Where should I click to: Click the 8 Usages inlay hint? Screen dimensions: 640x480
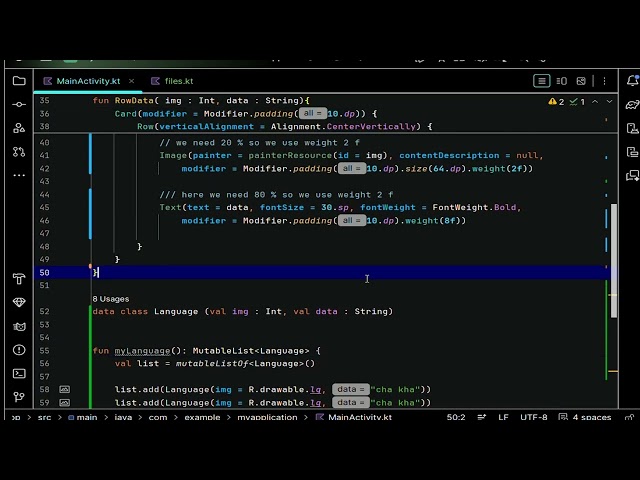(111, 299)
